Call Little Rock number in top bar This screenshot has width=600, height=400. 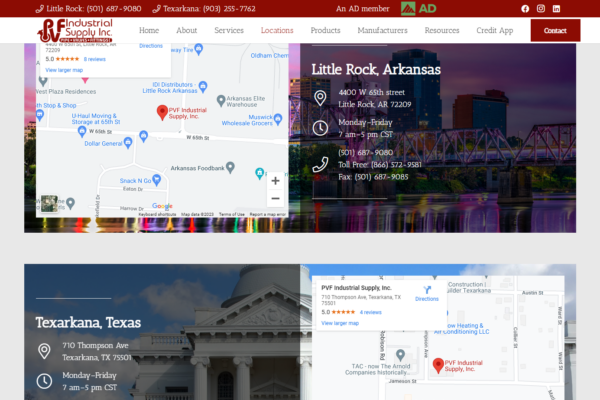[x=88, y=8]
